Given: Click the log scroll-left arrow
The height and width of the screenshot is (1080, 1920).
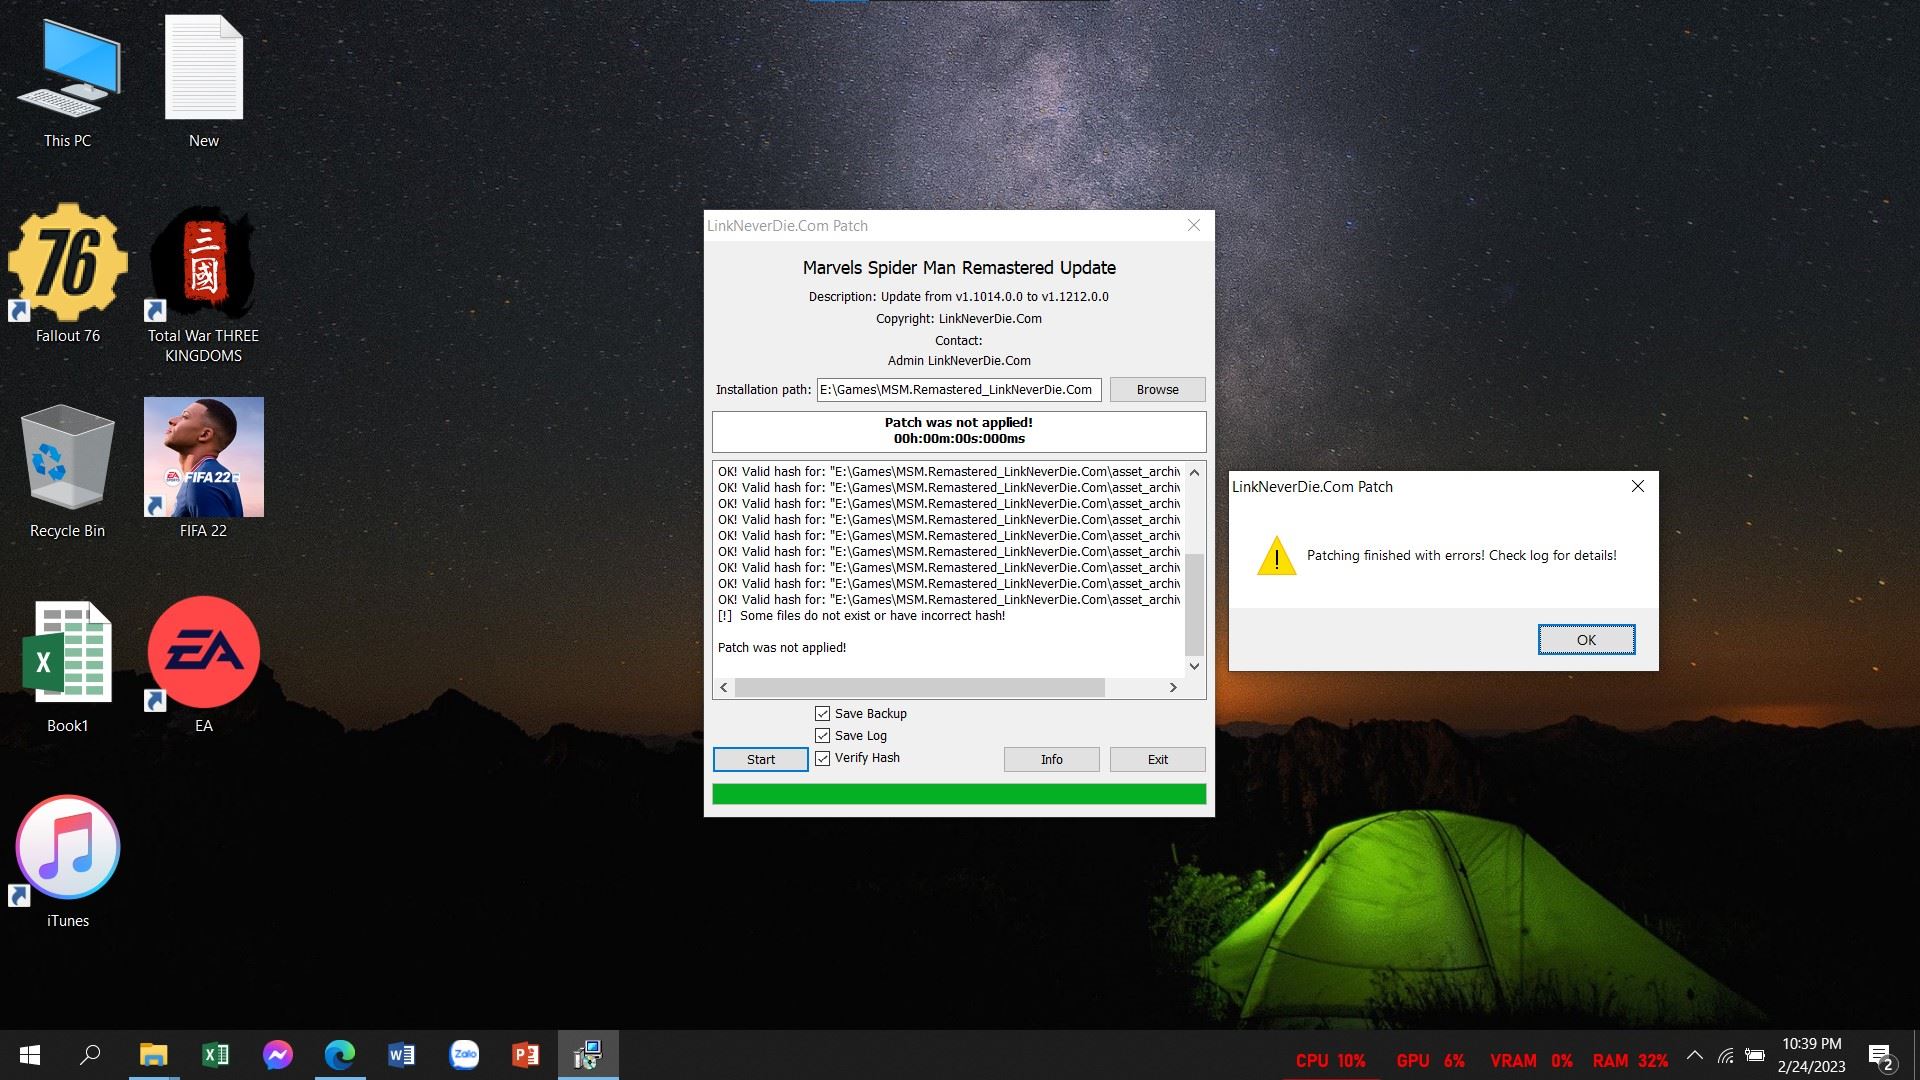Looking at the screenshot, I should click(x=725, y=688).
